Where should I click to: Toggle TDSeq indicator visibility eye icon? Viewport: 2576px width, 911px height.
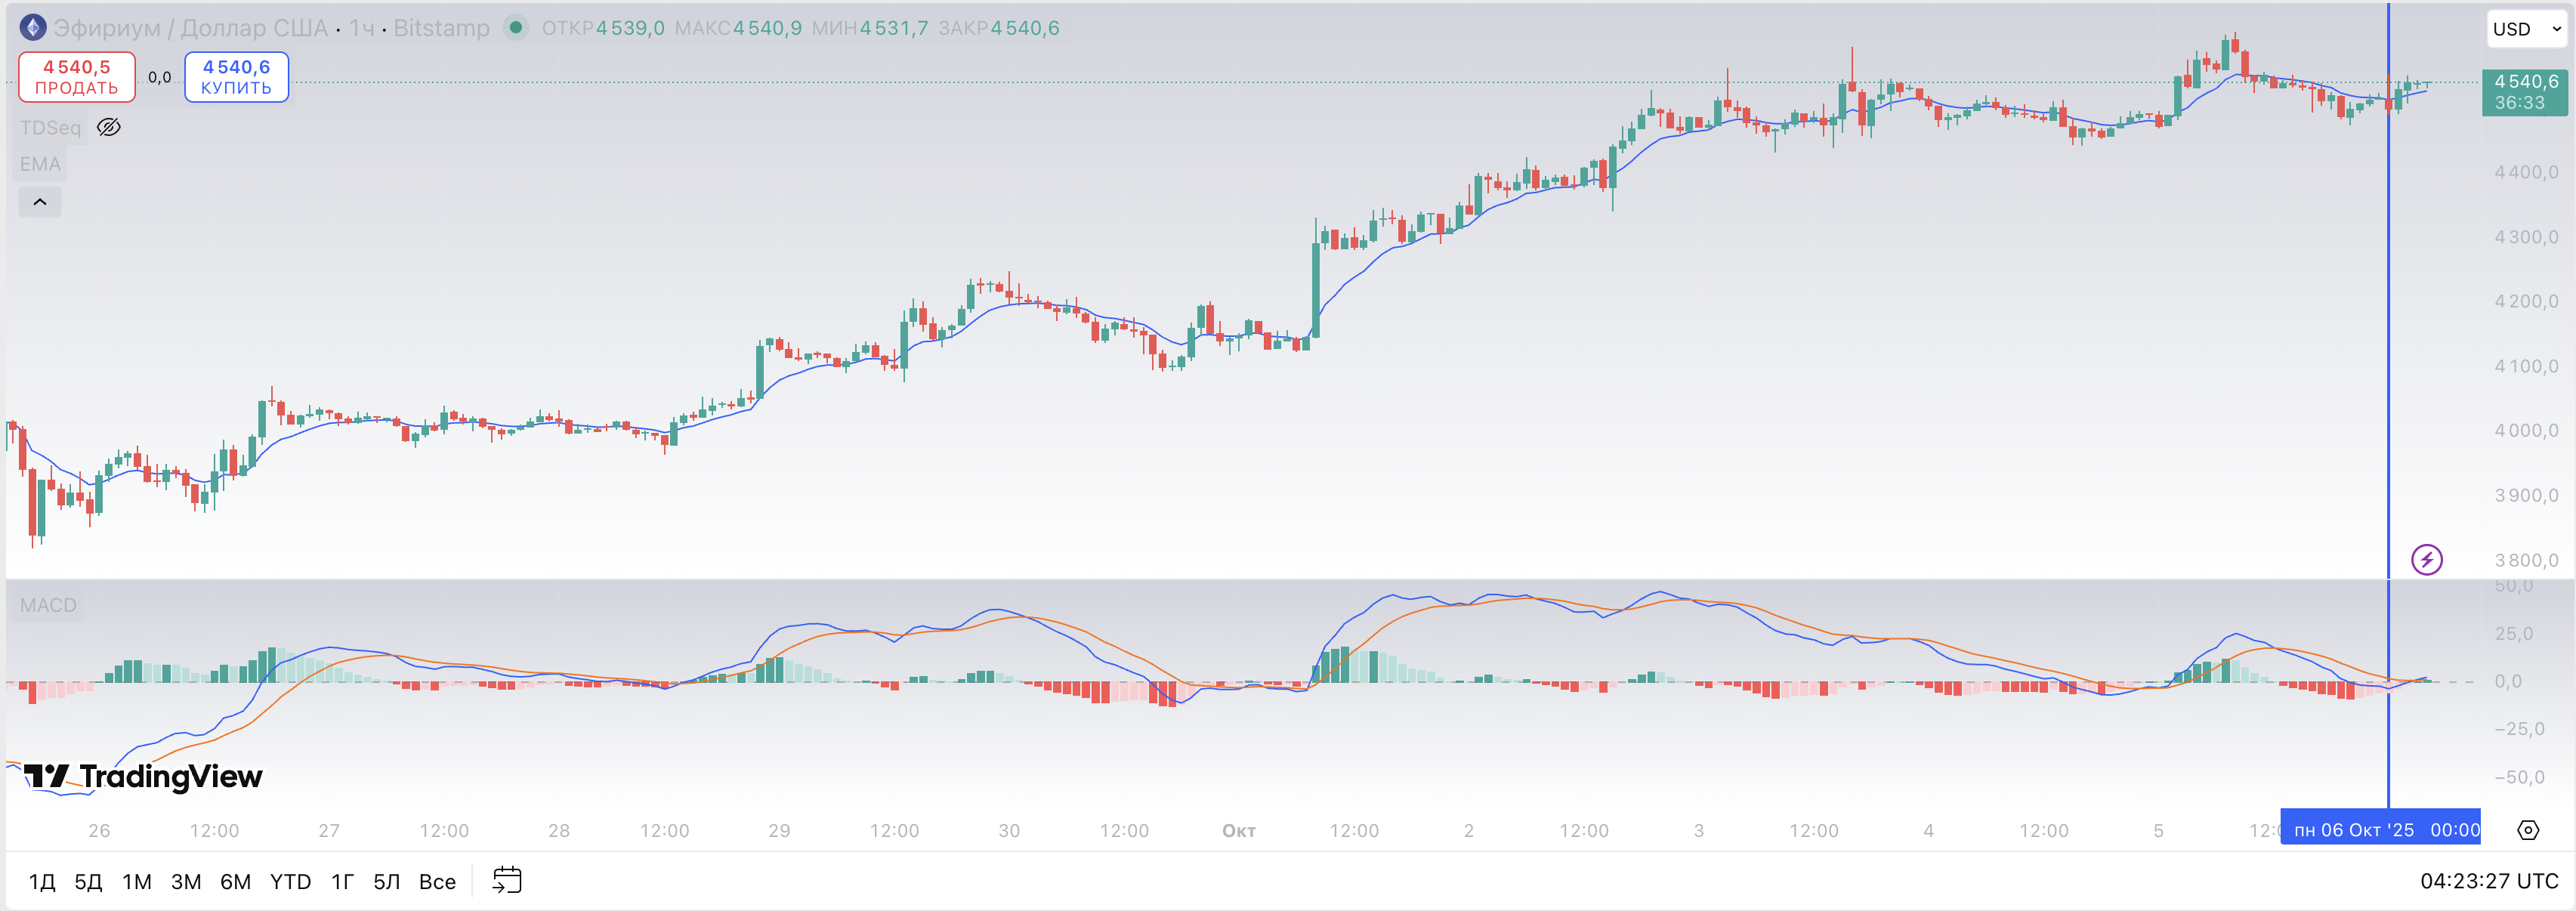109,127
